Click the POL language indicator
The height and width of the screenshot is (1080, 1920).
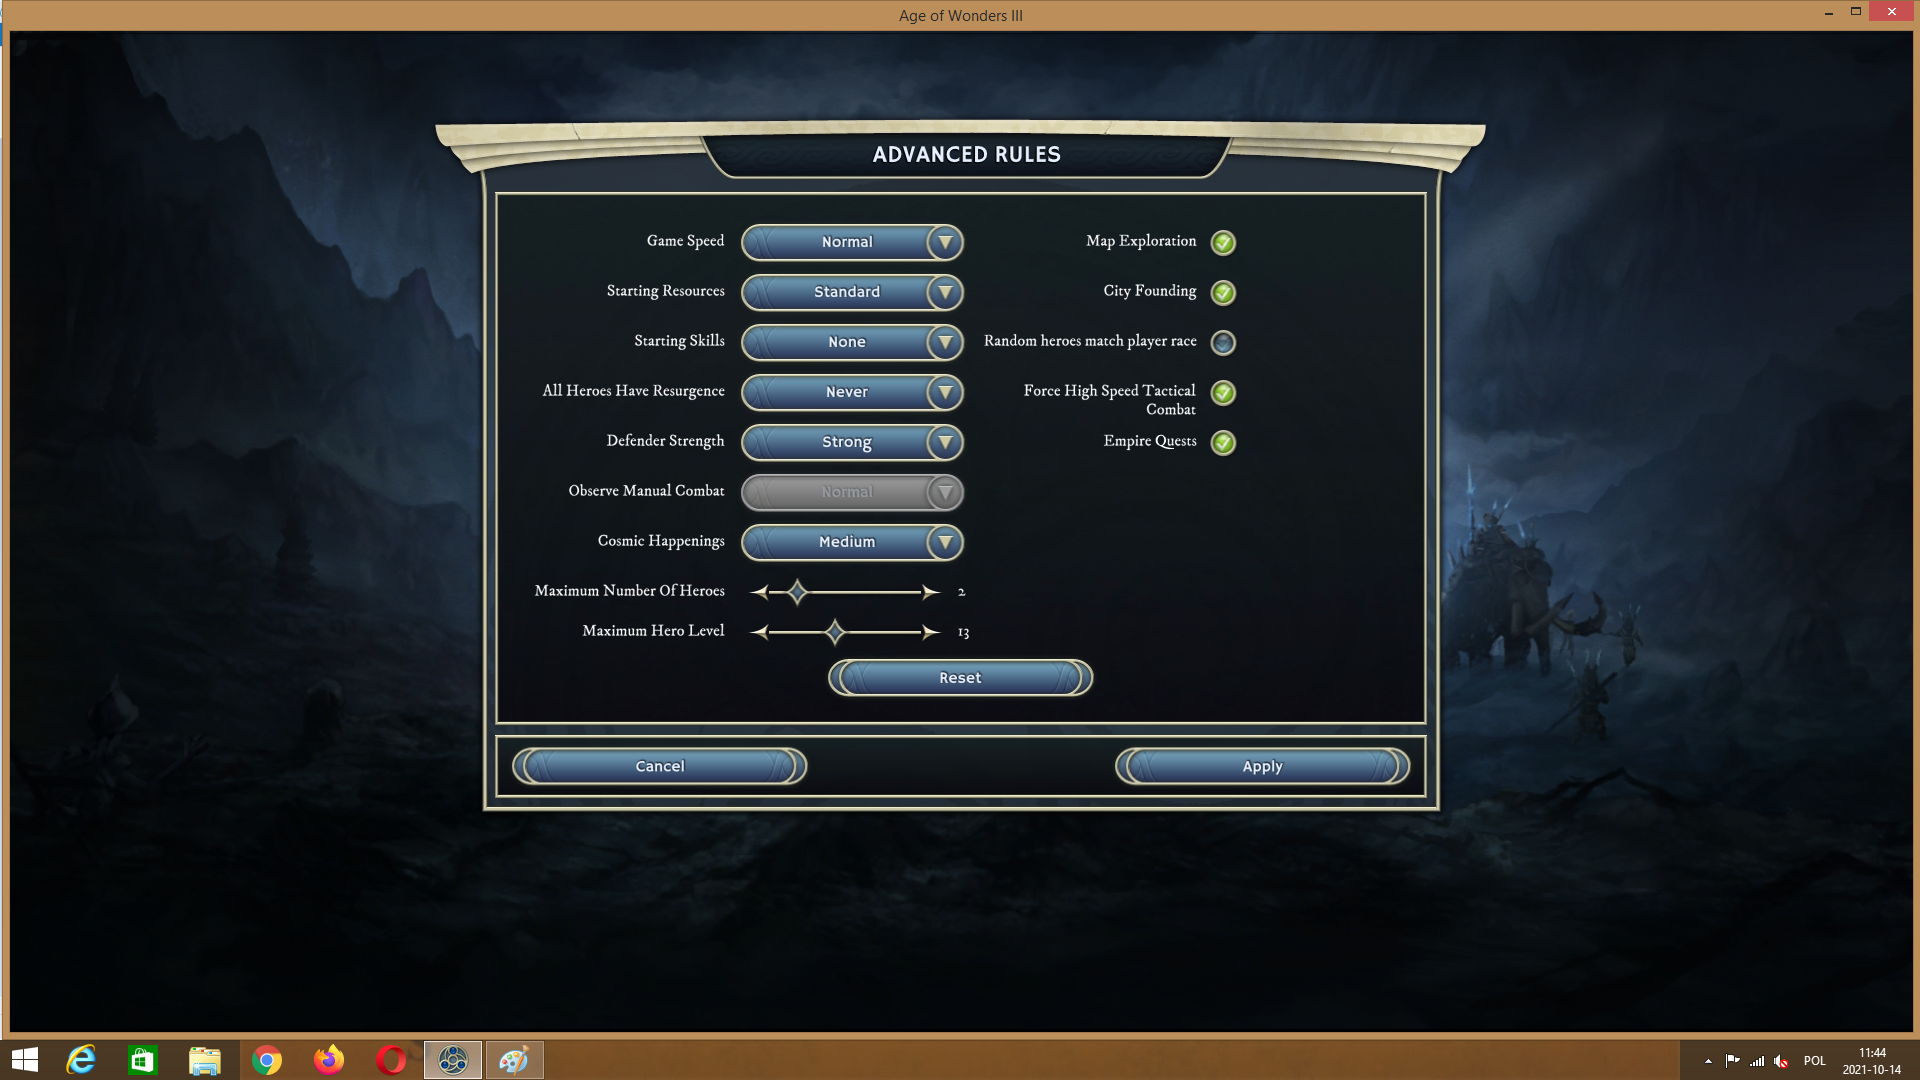coord(1814,1061)
